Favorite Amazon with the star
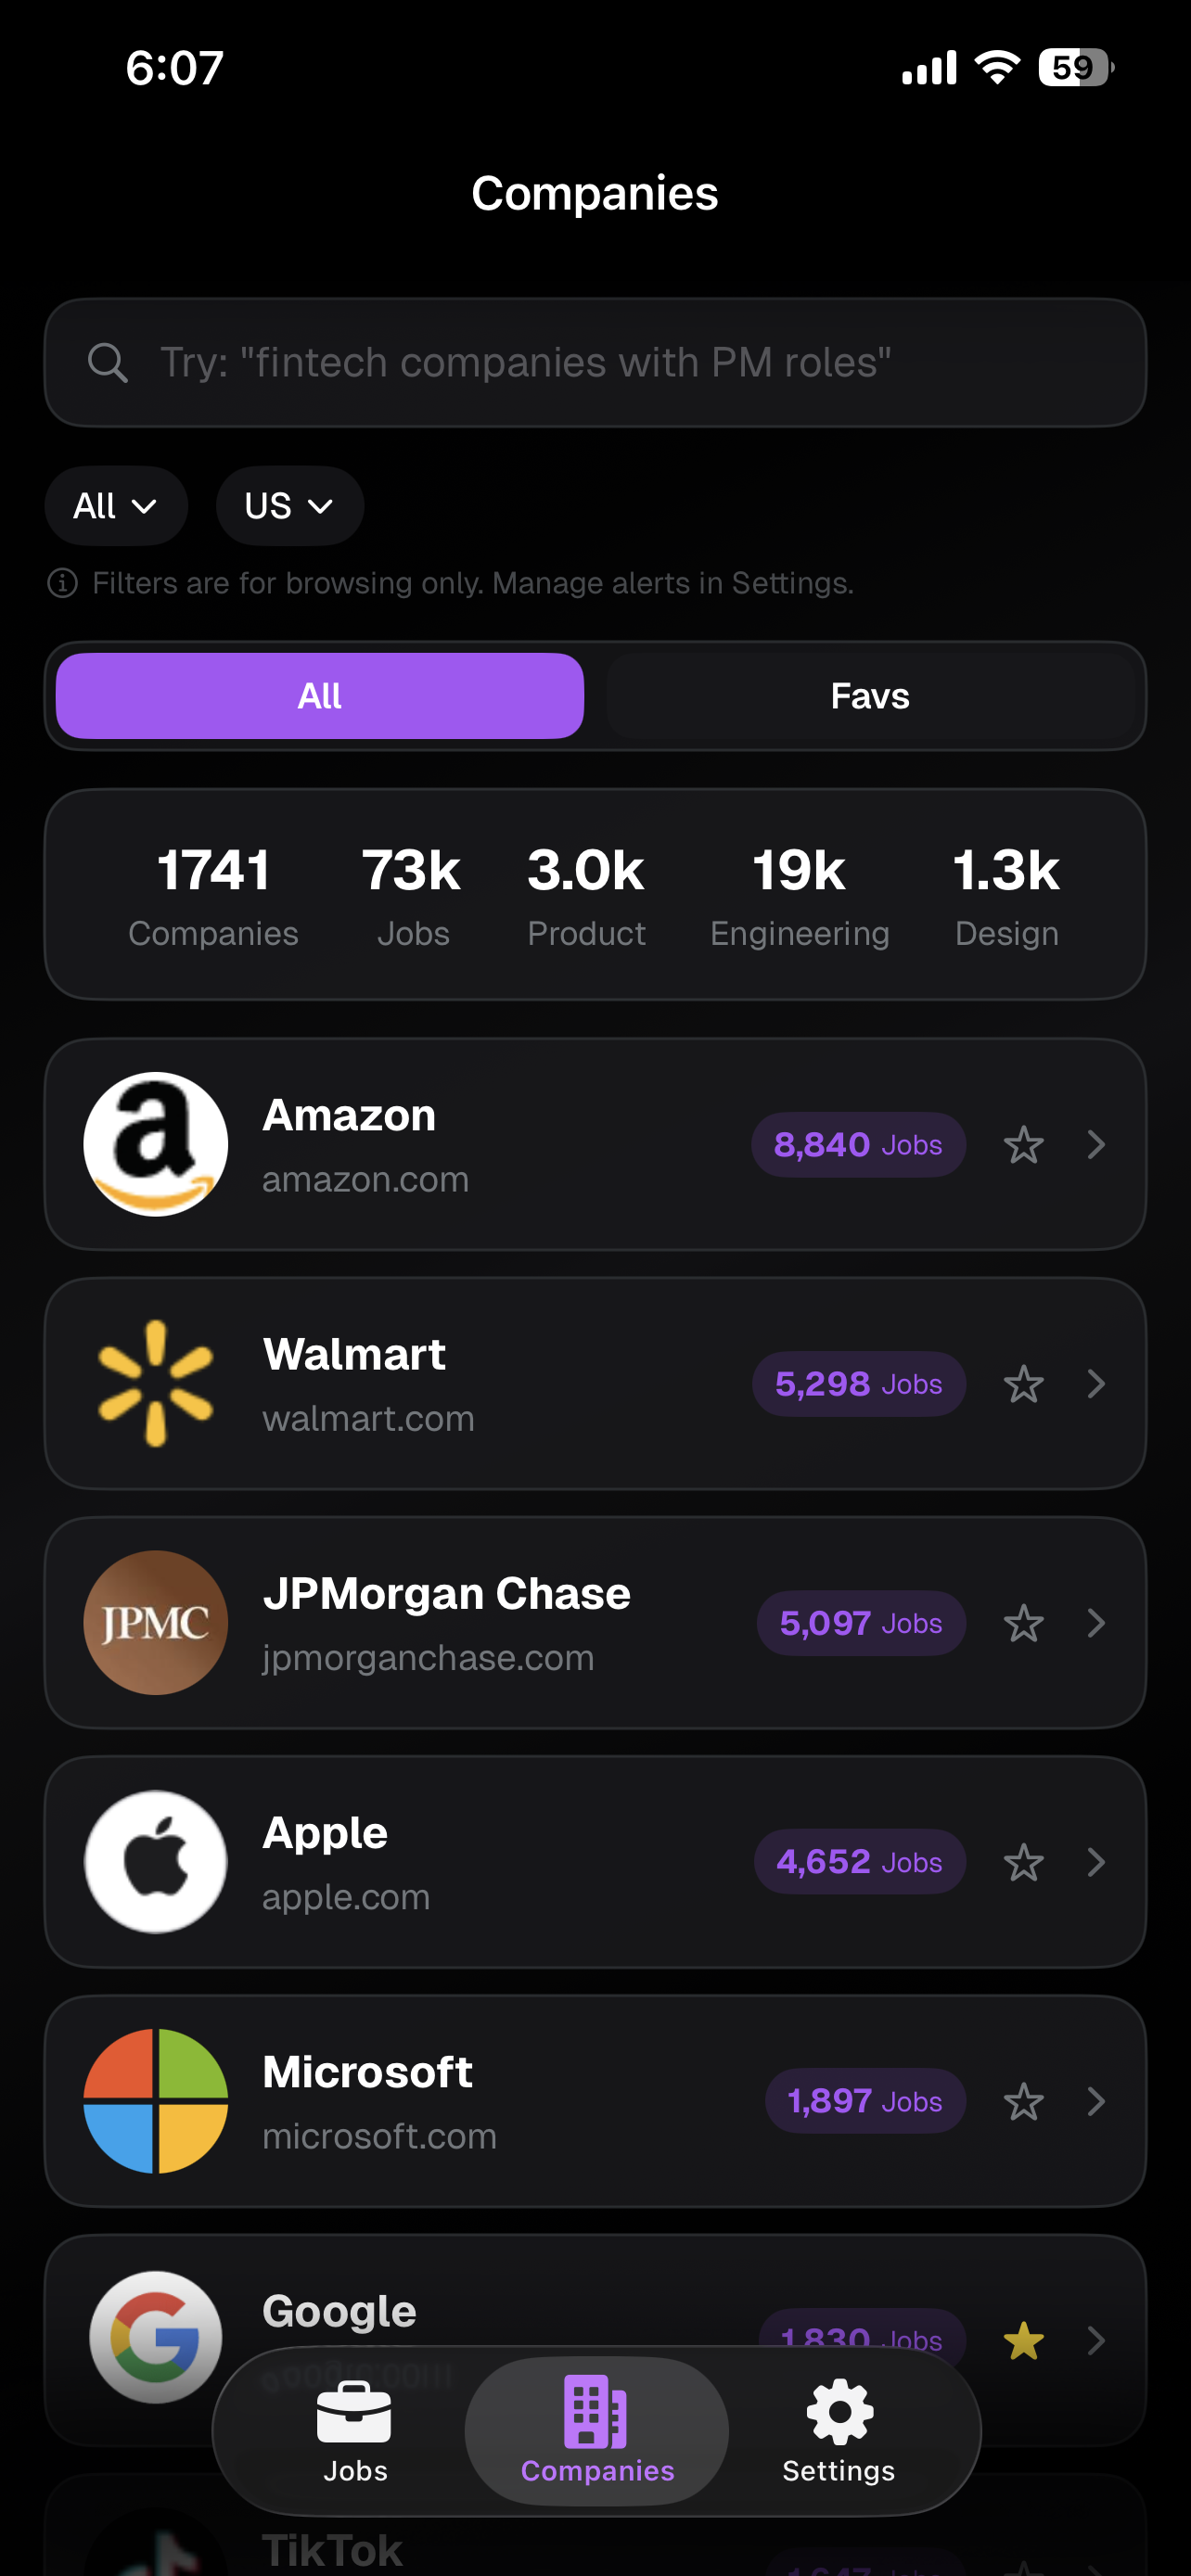This screenshot has width=1191, height=2576. coord(1023,1145)
